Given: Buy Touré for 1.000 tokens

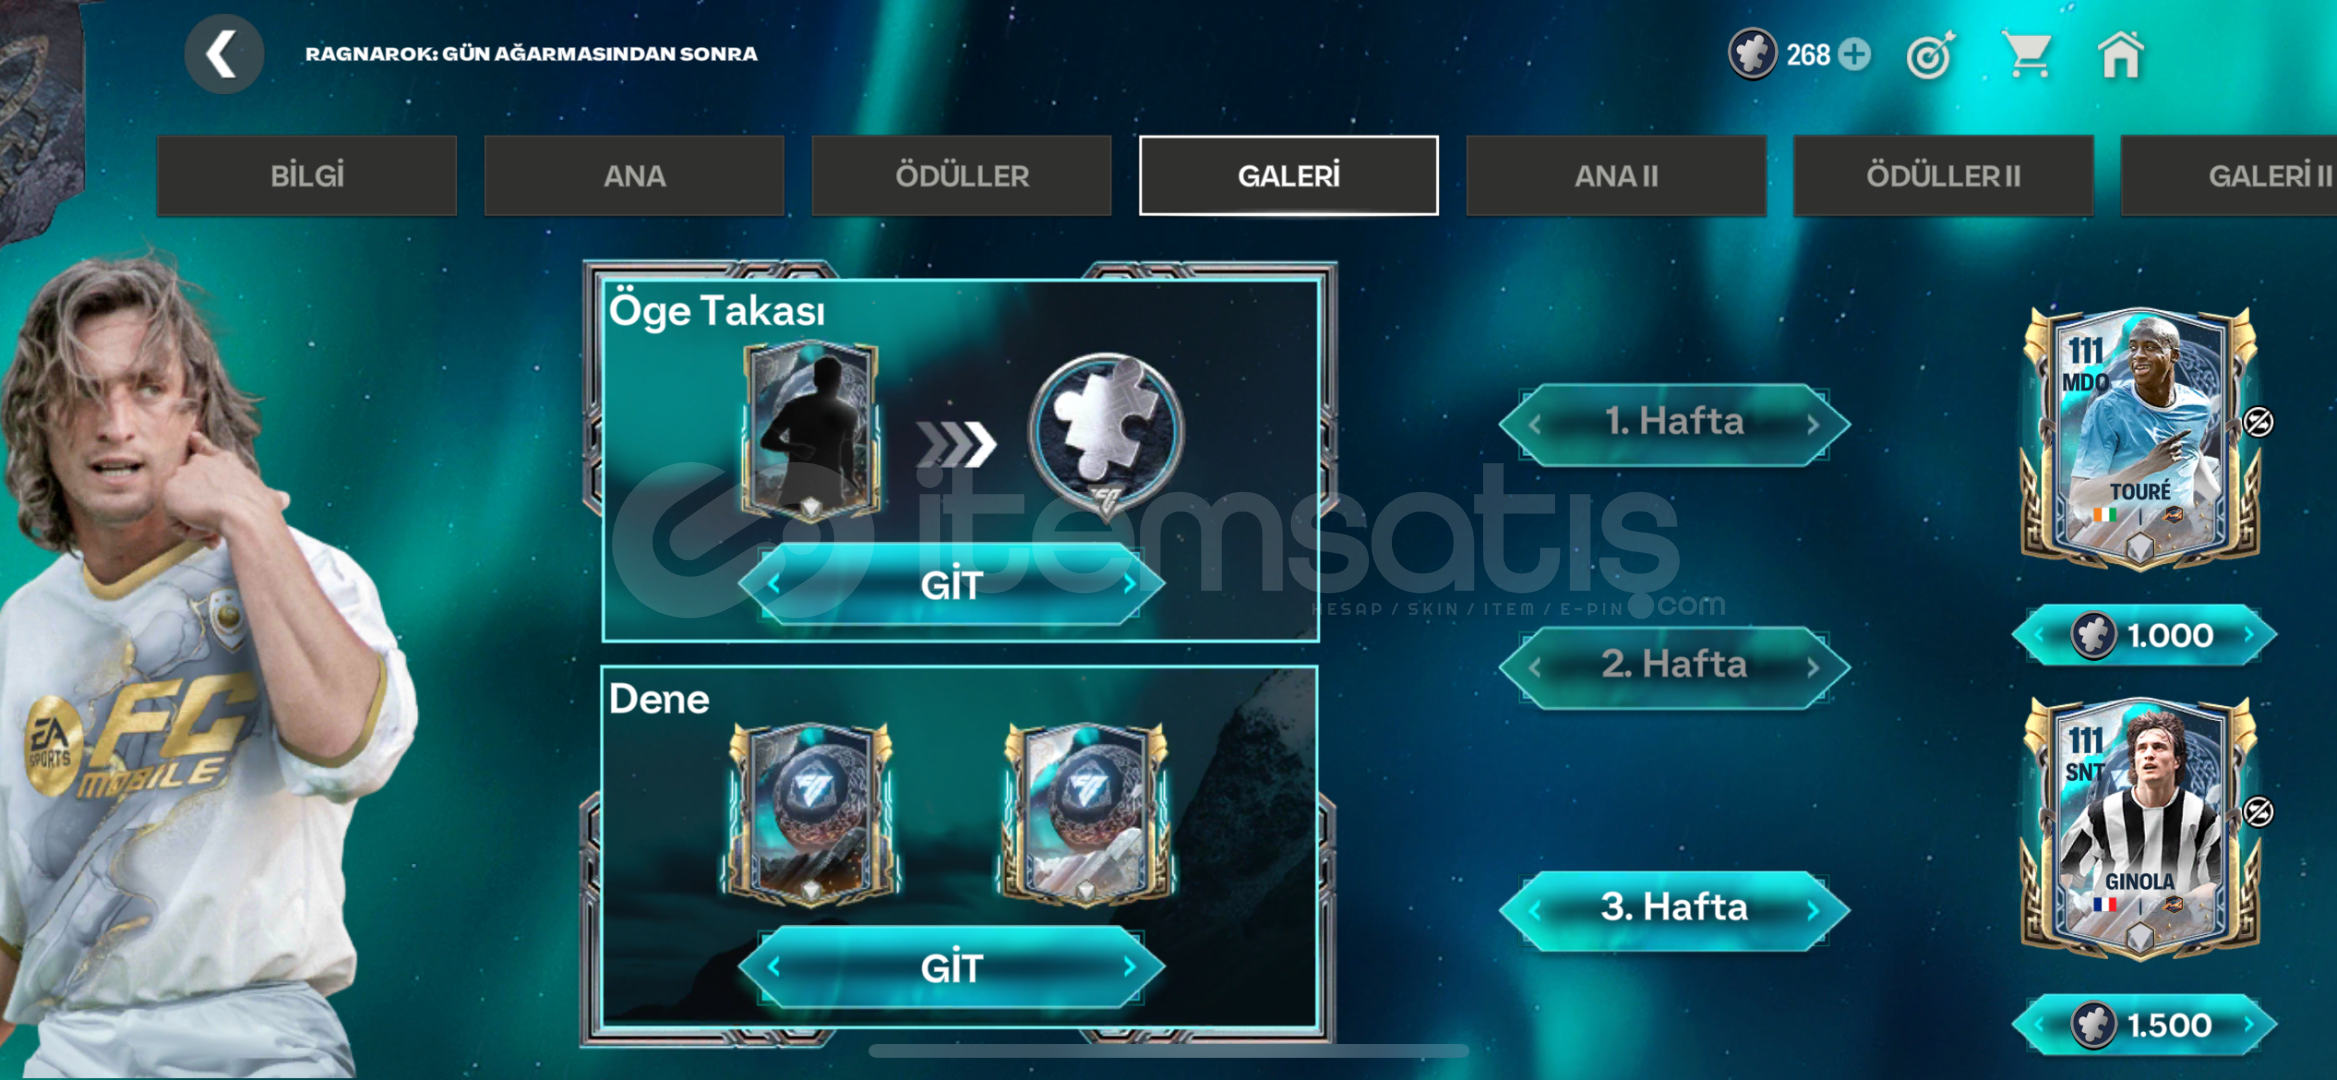Looking at the screenshot, I should [2145, 635].
